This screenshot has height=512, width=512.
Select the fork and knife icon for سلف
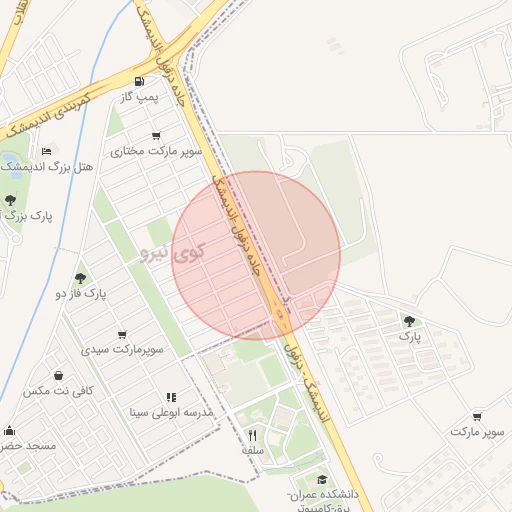253,435
